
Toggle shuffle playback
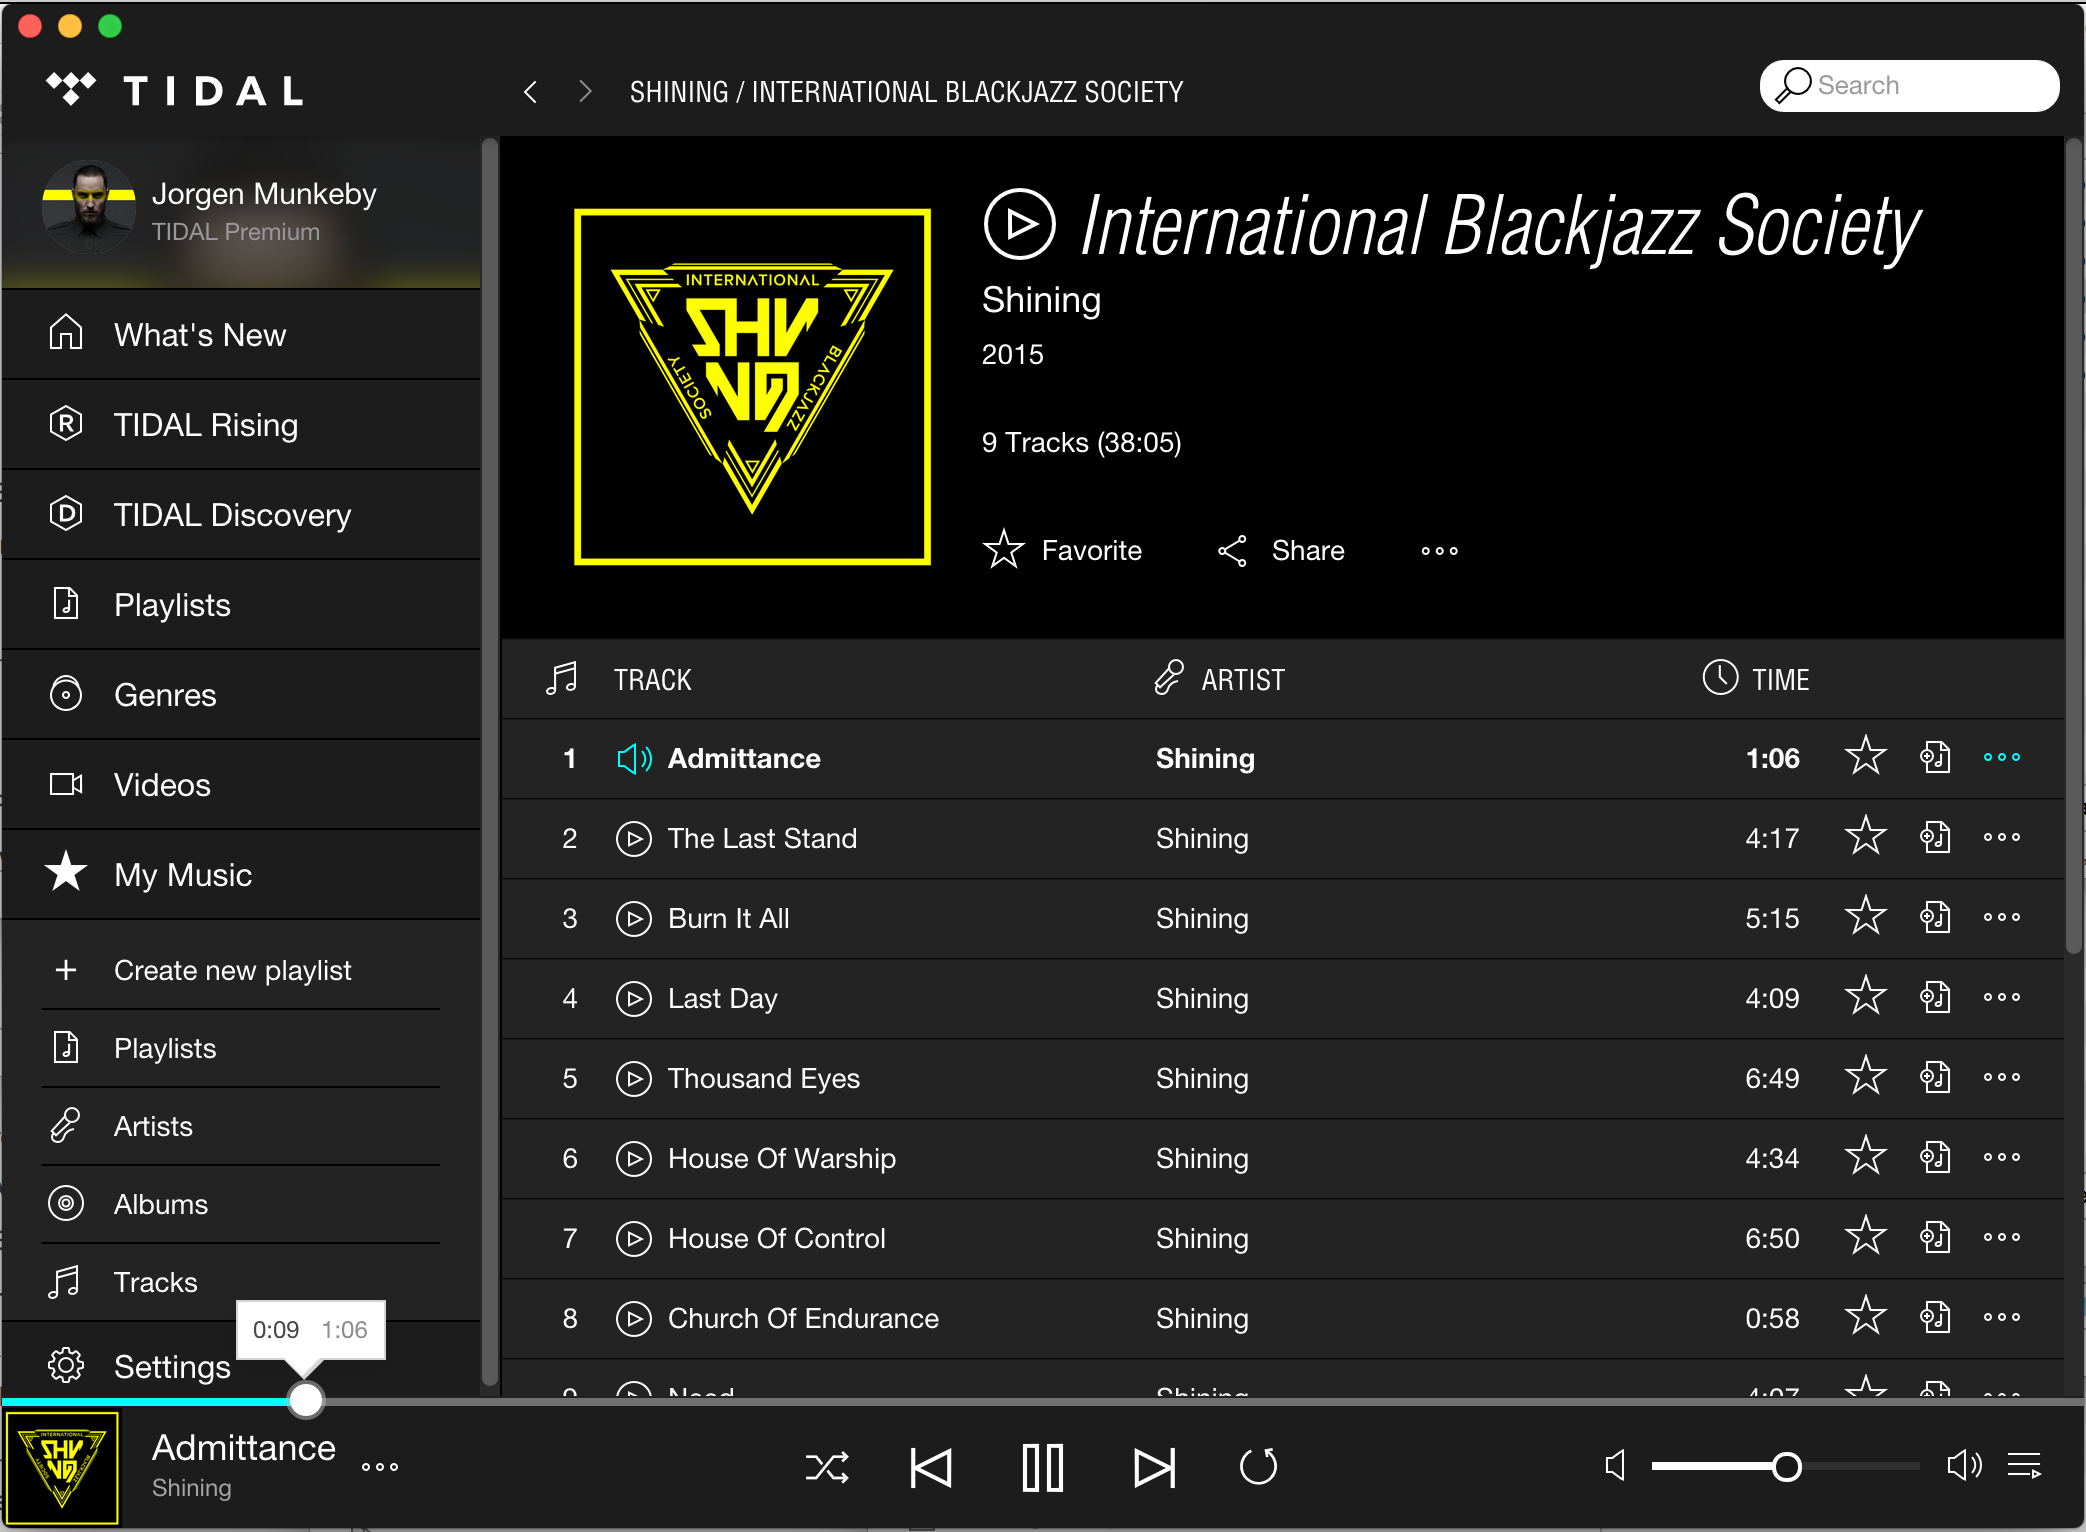(x=827, y=1467)
